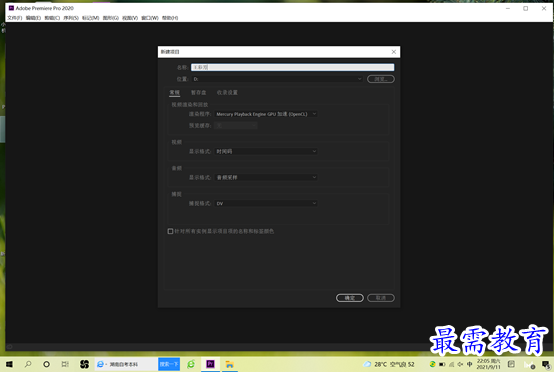Click the Cortana circle icon
This screenshot has height=372, width=554.
click(x=46, y=364)
